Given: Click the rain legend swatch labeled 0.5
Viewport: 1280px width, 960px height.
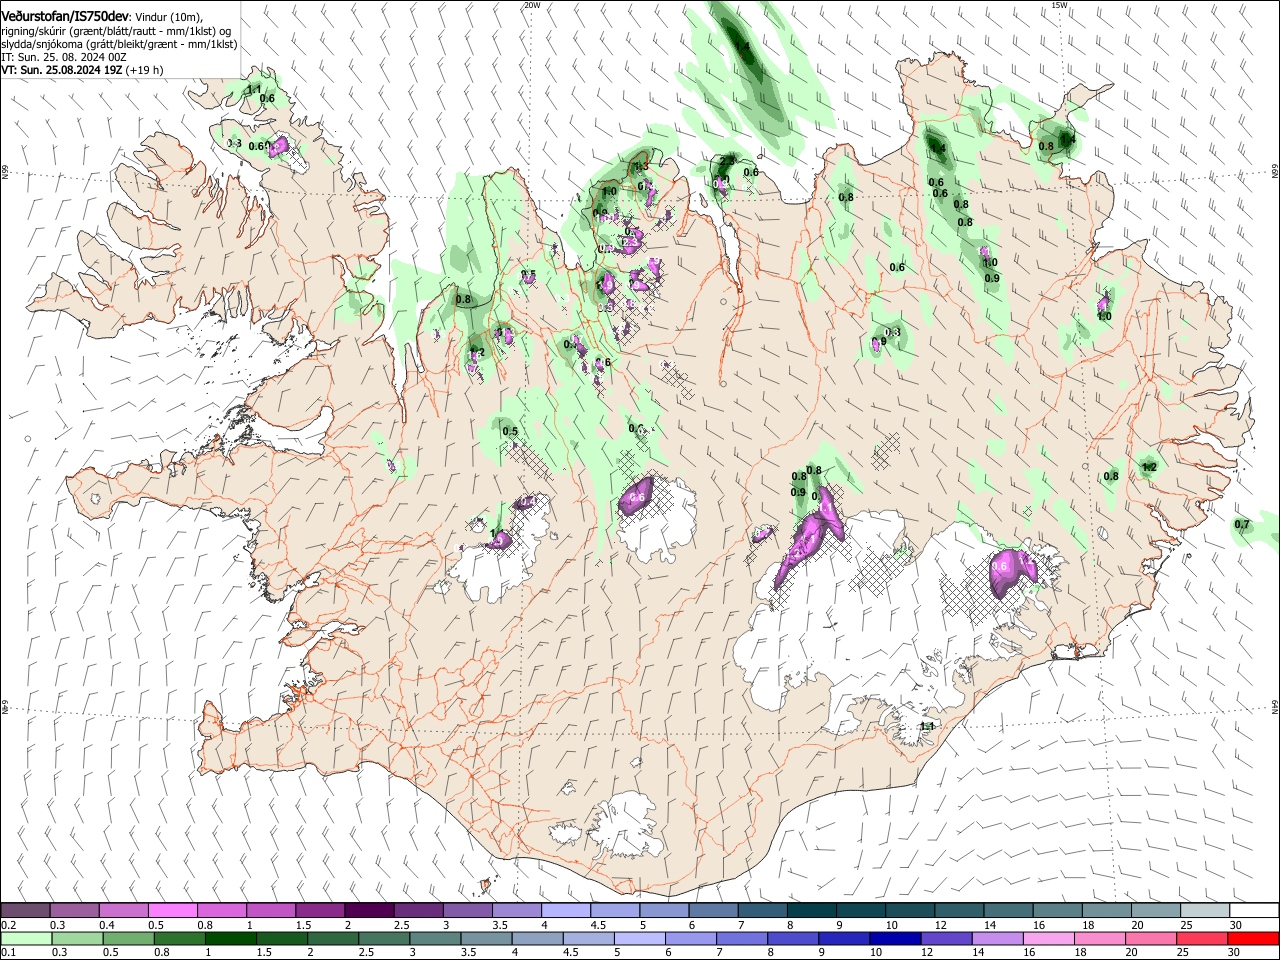Looking at the screenshot, I should 128,938.
